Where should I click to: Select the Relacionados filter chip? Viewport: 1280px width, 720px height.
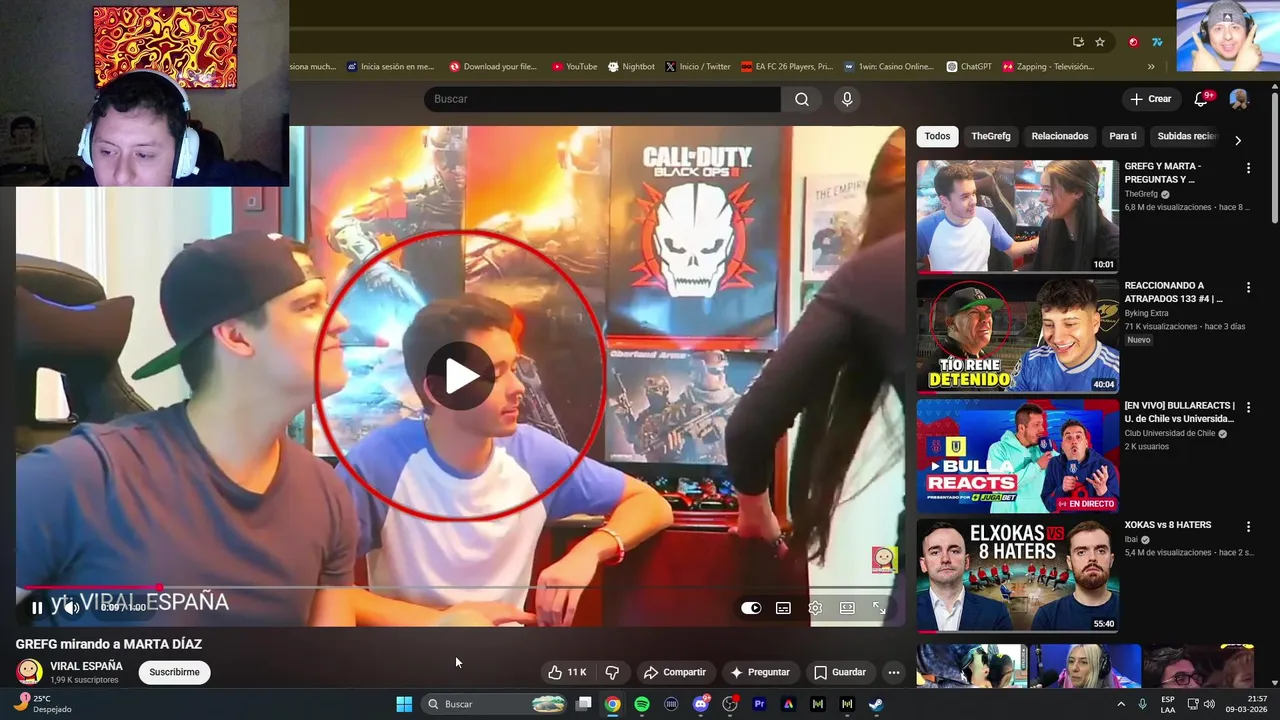point(1060,136)
